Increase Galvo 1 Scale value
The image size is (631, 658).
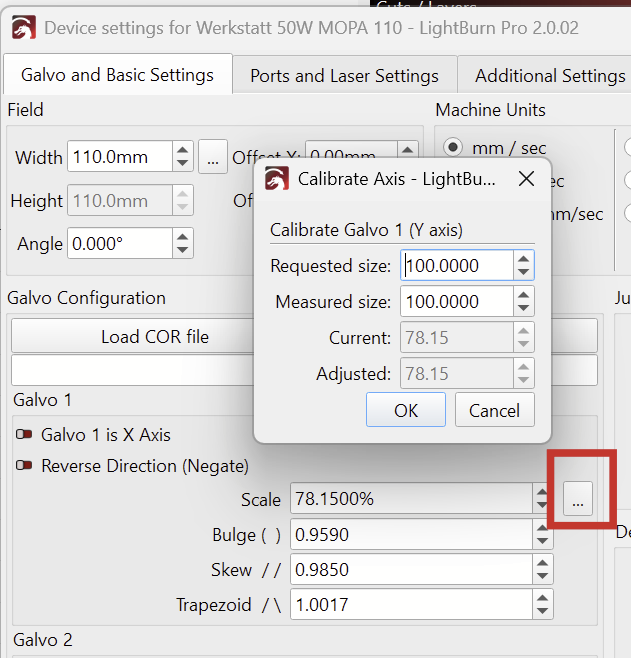tap(542, 492)
